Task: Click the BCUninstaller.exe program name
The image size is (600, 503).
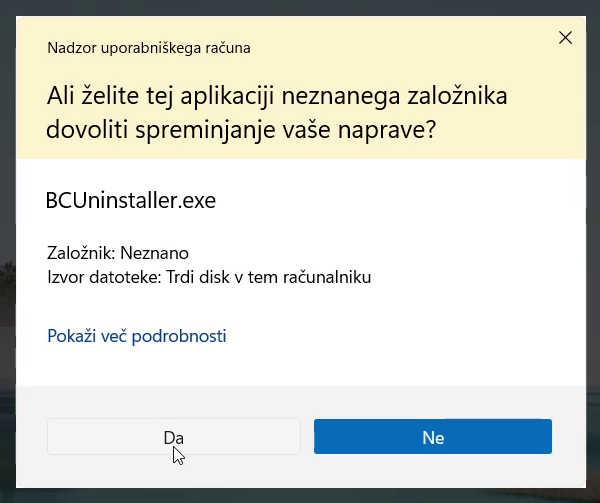Action: [x=131, y=199]
